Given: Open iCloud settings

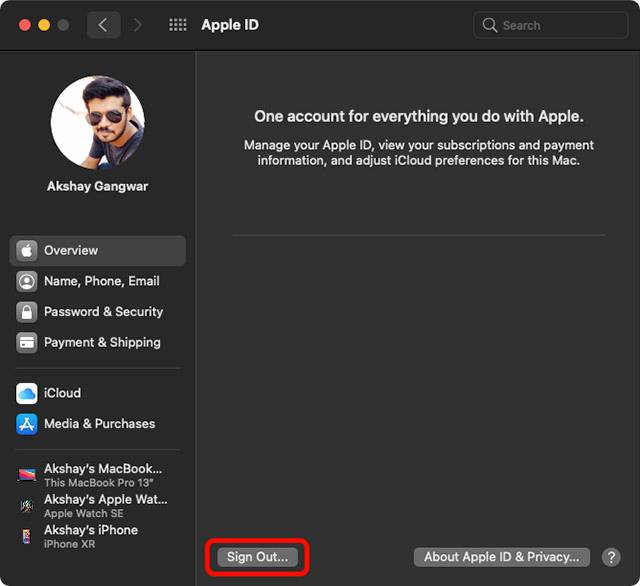Looking at the screenshot, I should point(98,393).
